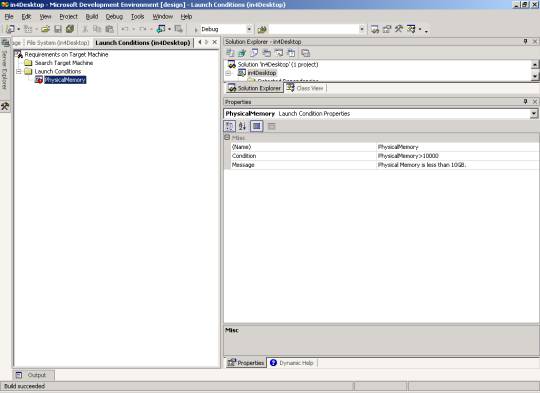This screenshot has width=540, height=393.
Task: Toggle the Properties view button in the grid toolbar
Action: [257, 126]
